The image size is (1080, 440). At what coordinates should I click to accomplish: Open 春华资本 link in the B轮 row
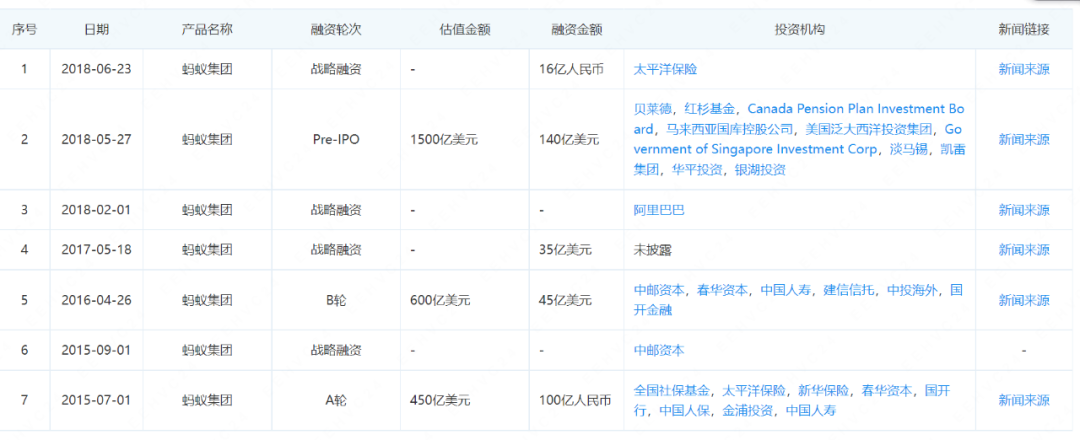pyautogui.click(x=723, y=290)
